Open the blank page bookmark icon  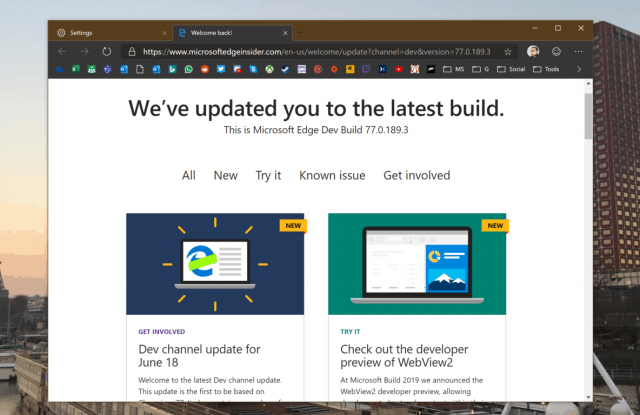click(x=140, y=69)
